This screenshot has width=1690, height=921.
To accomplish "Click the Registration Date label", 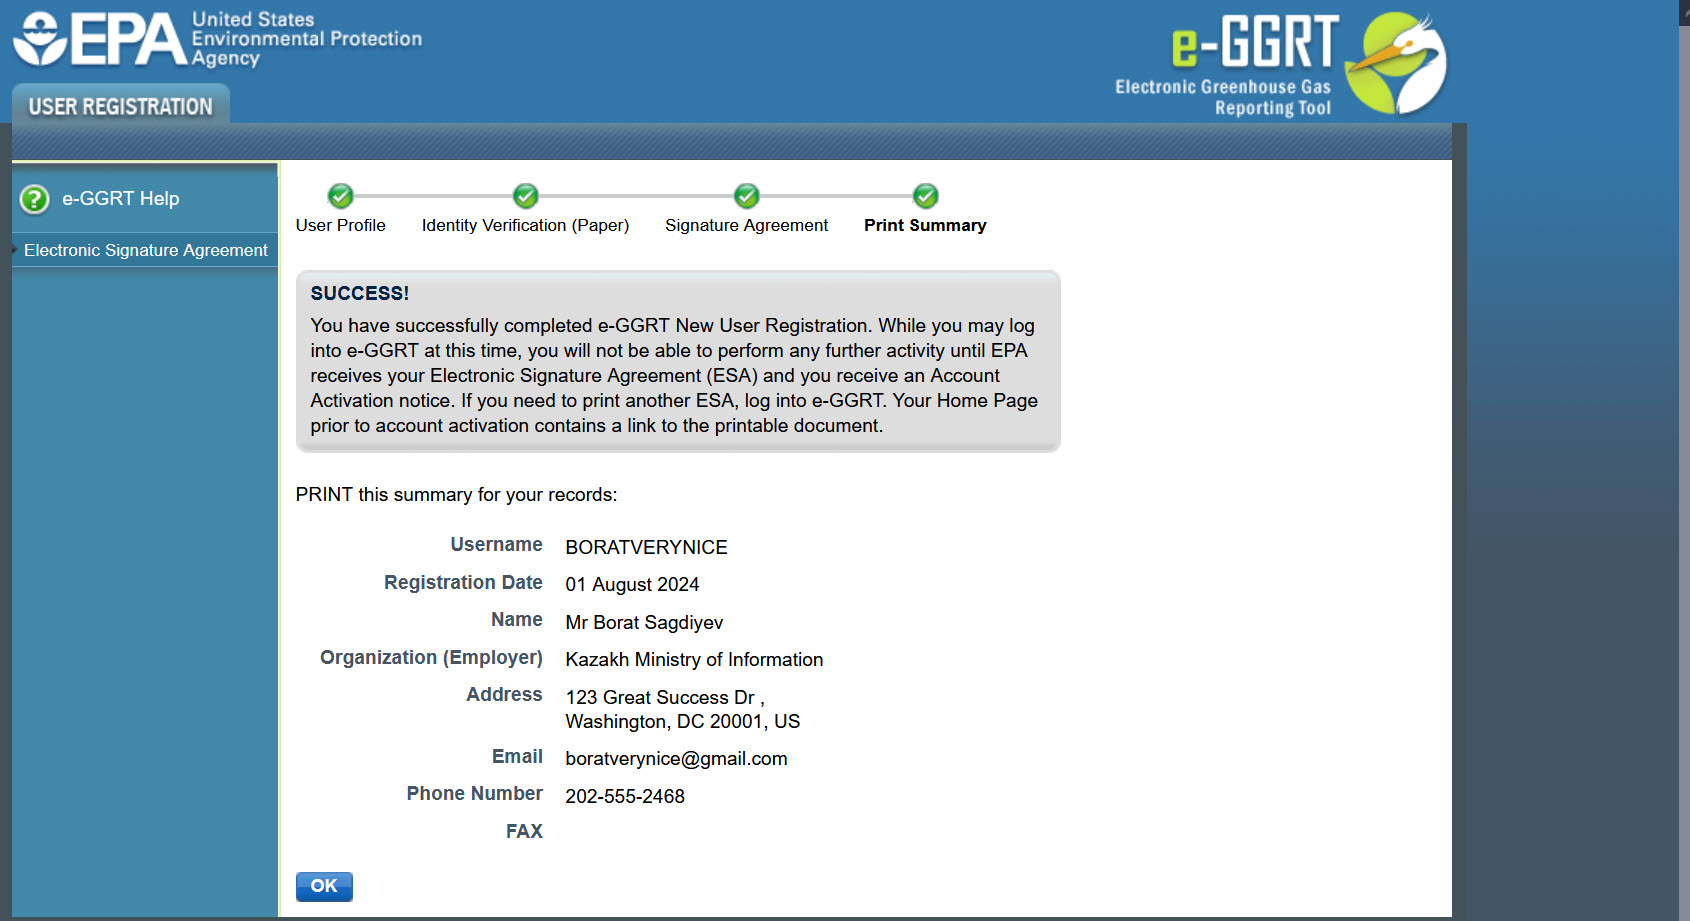I will point(463,582).
